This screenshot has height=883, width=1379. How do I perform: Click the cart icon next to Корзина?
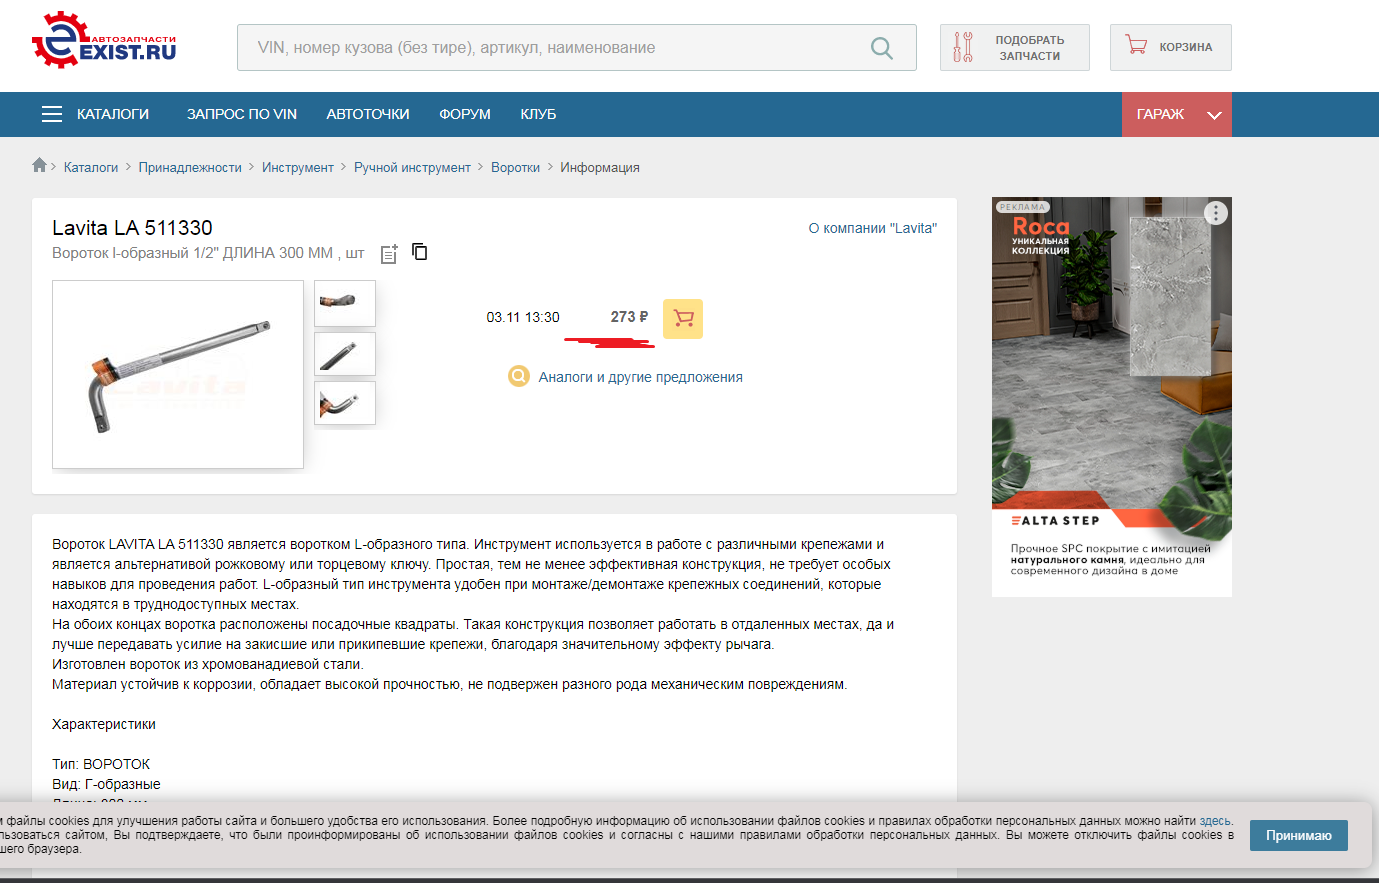point(1136,45)
